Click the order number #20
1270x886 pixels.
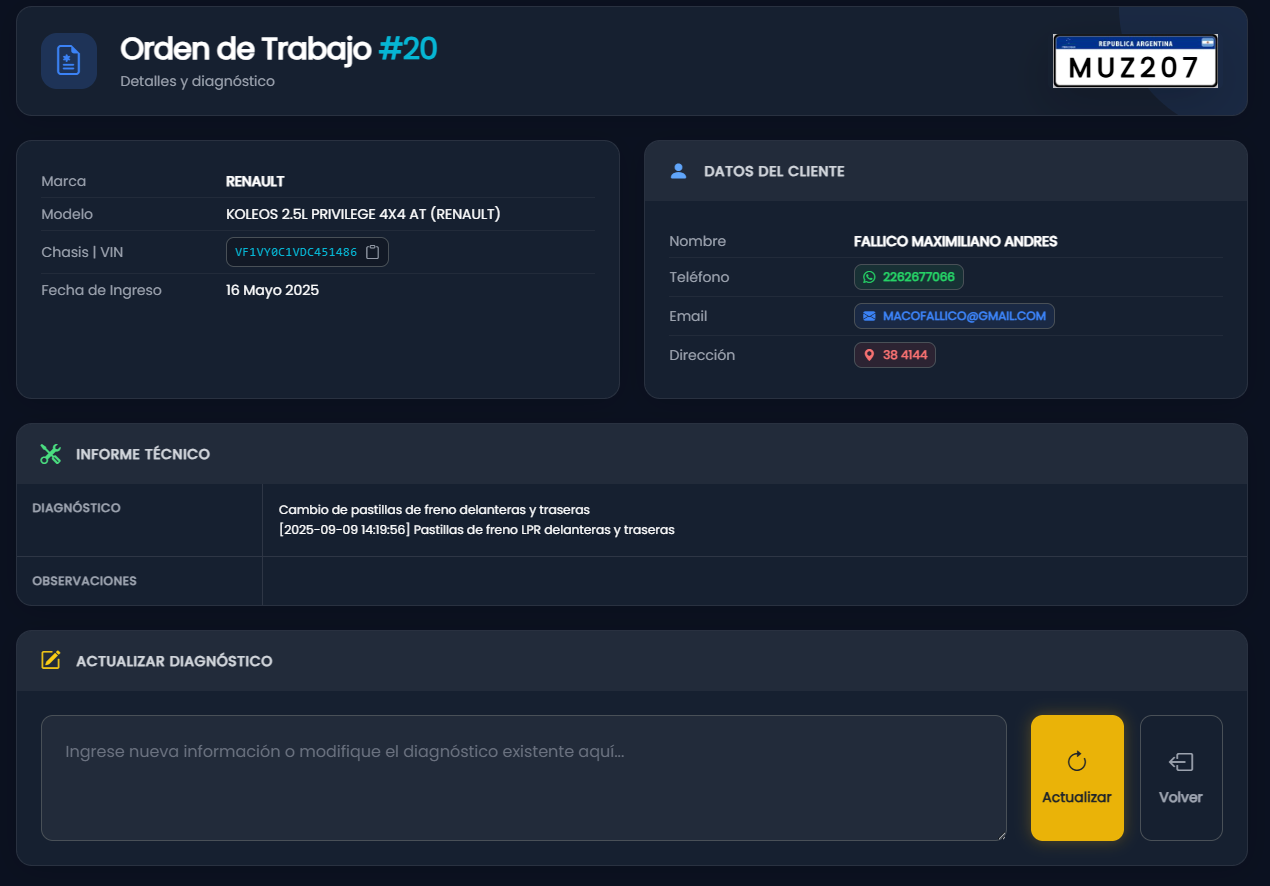pyautogui.click(x=407, y=48)
